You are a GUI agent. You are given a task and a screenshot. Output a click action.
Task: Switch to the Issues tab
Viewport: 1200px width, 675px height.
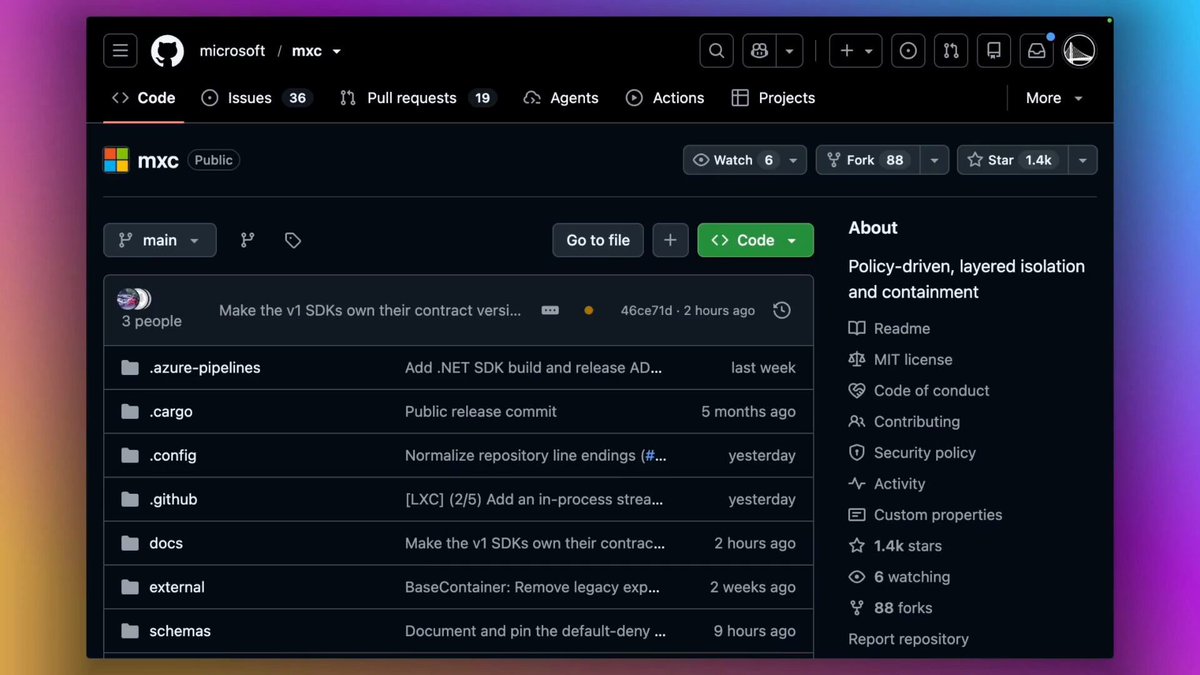click(x=257, y=98)
